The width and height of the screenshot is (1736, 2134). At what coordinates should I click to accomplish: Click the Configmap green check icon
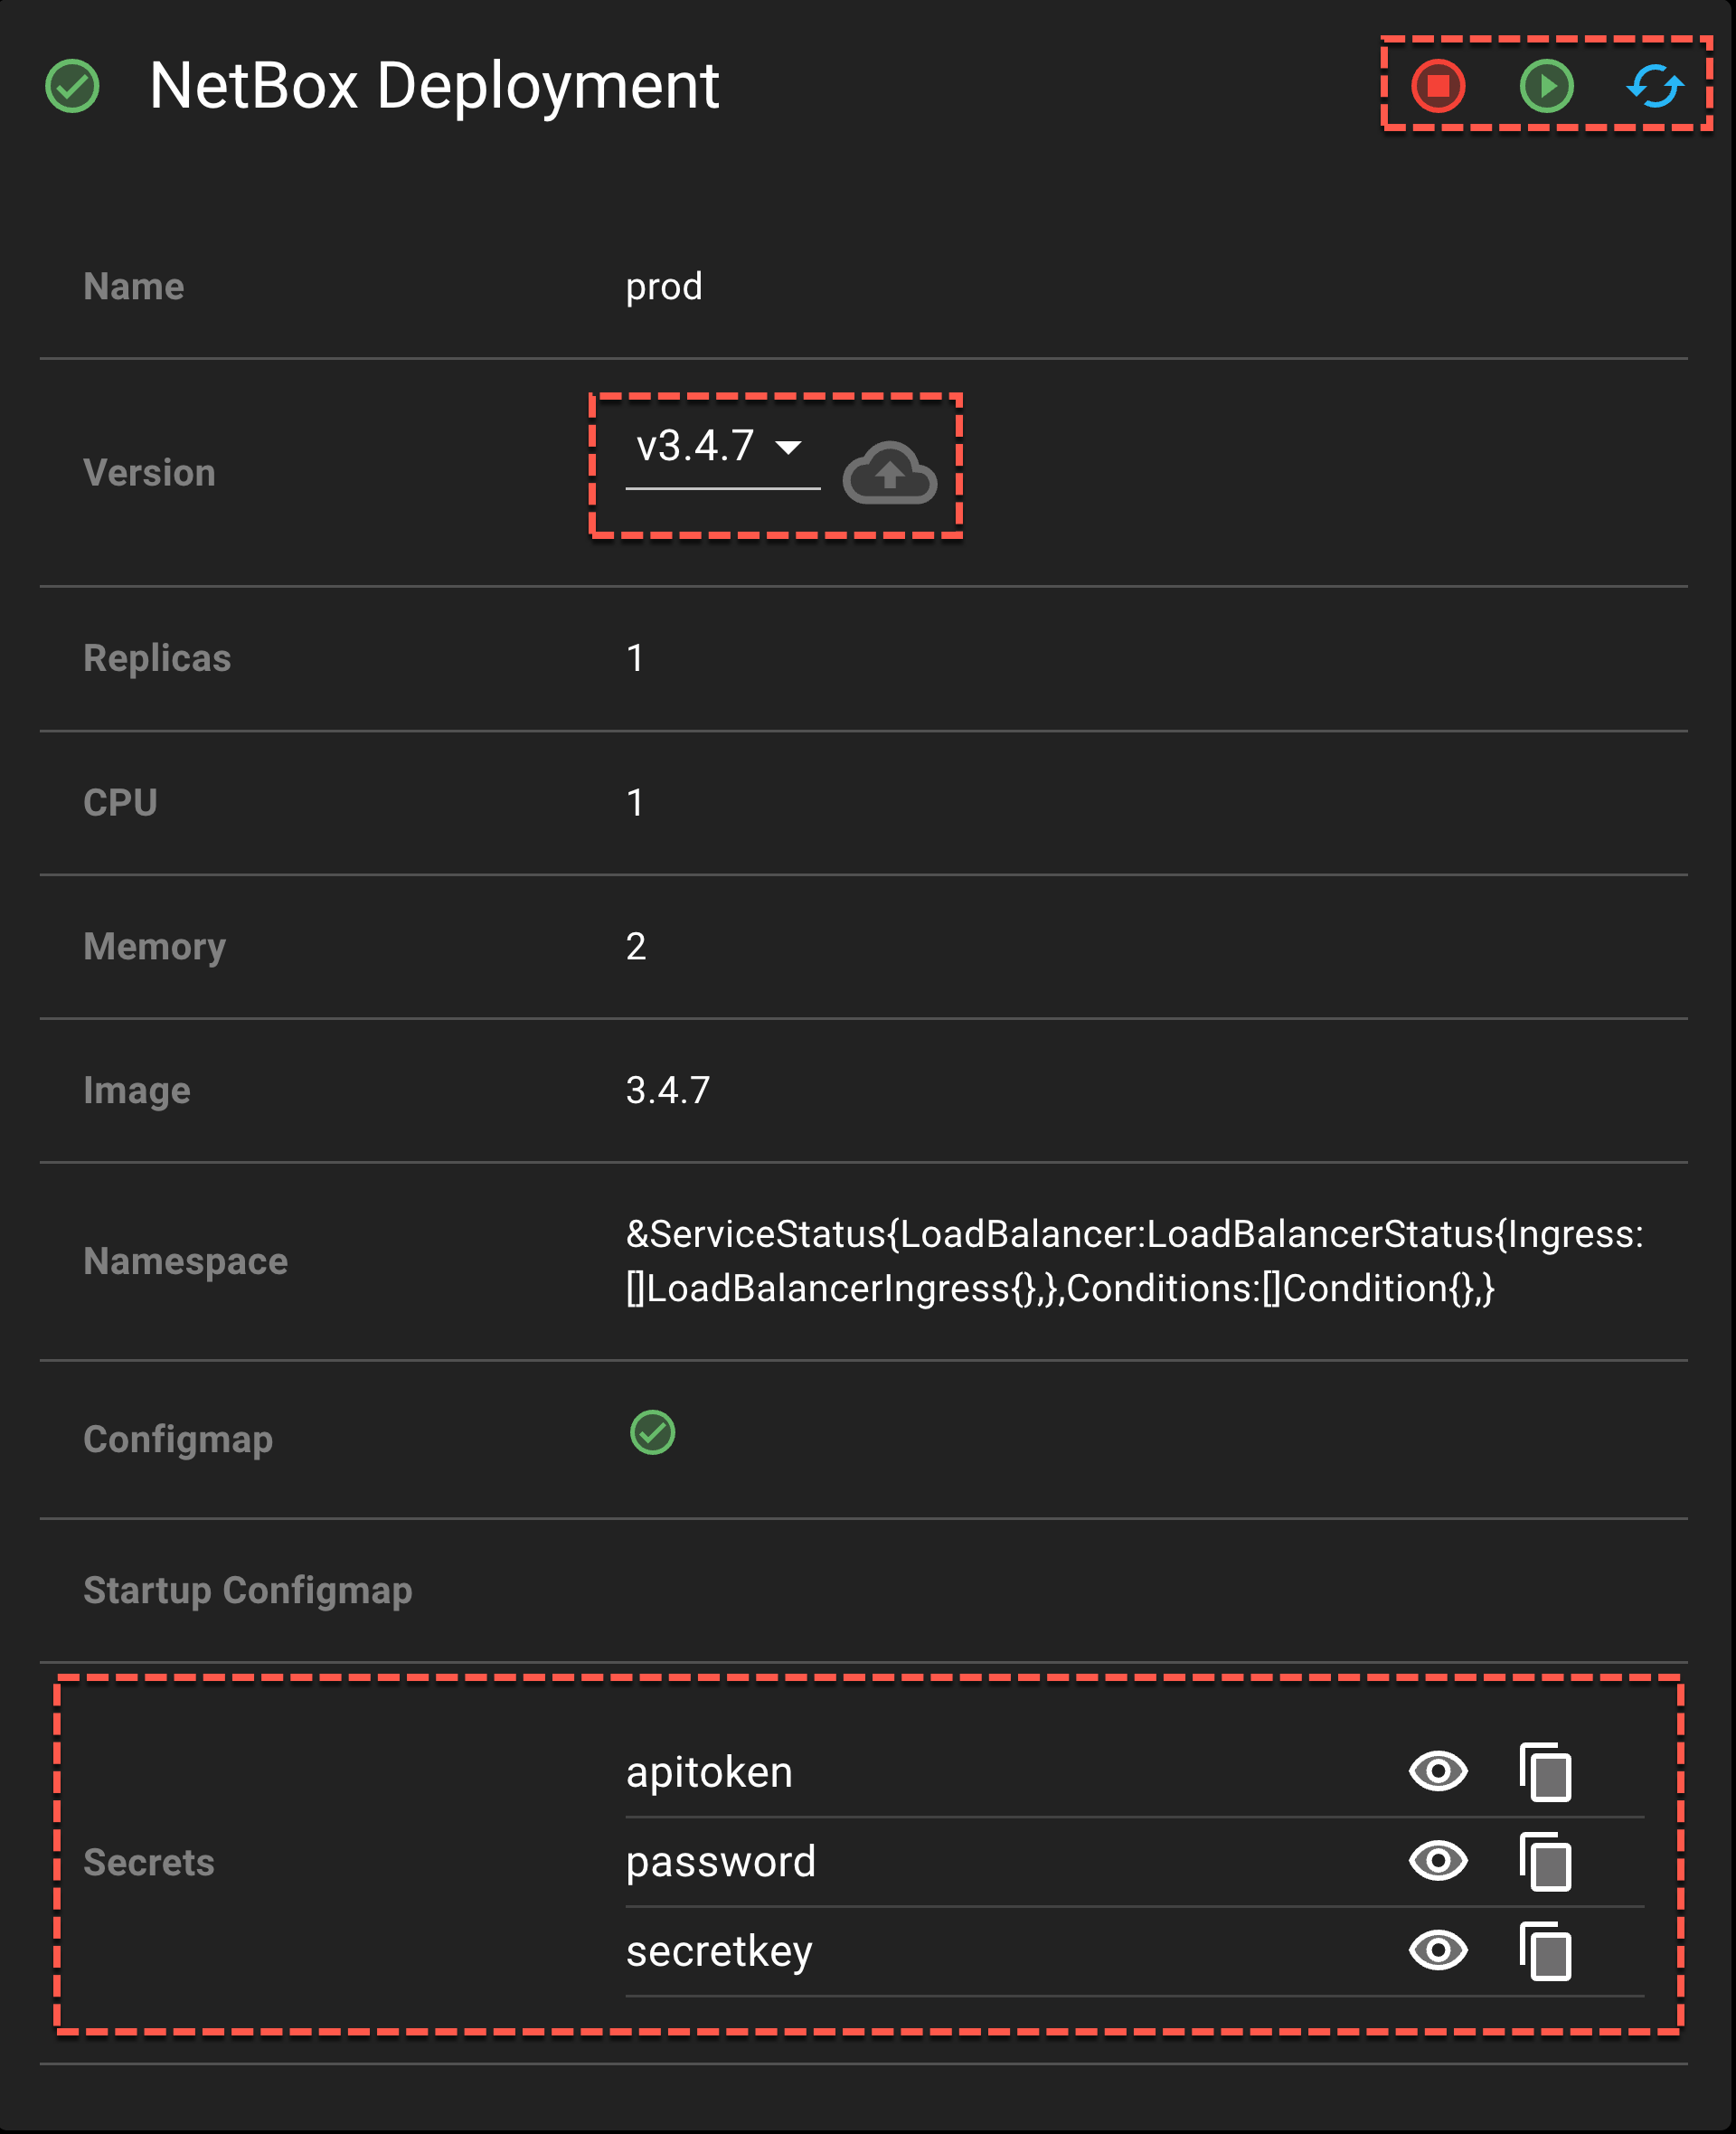(652, 1433)
